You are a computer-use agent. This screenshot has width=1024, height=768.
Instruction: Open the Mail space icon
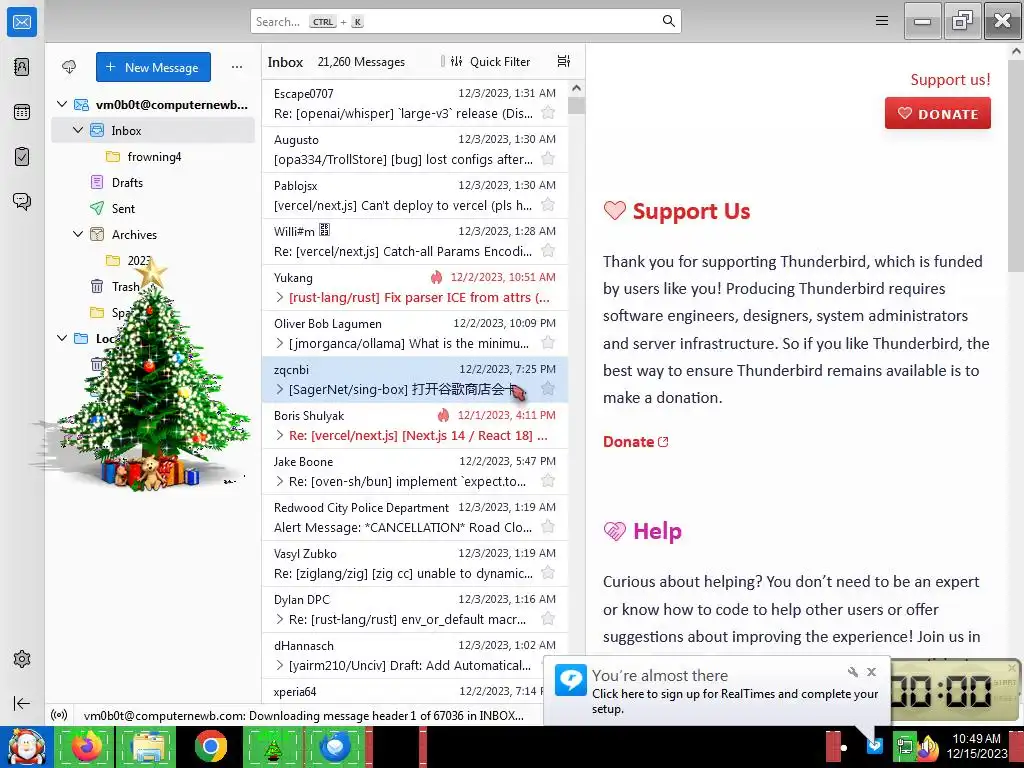coord(22,22)
